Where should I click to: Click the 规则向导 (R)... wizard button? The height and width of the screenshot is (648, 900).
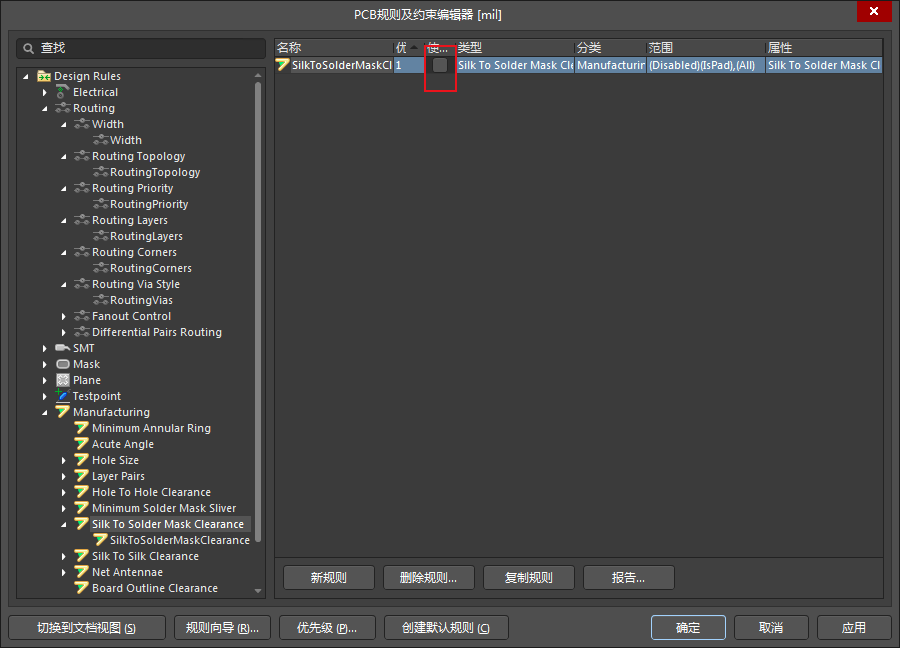click(222, 627)
